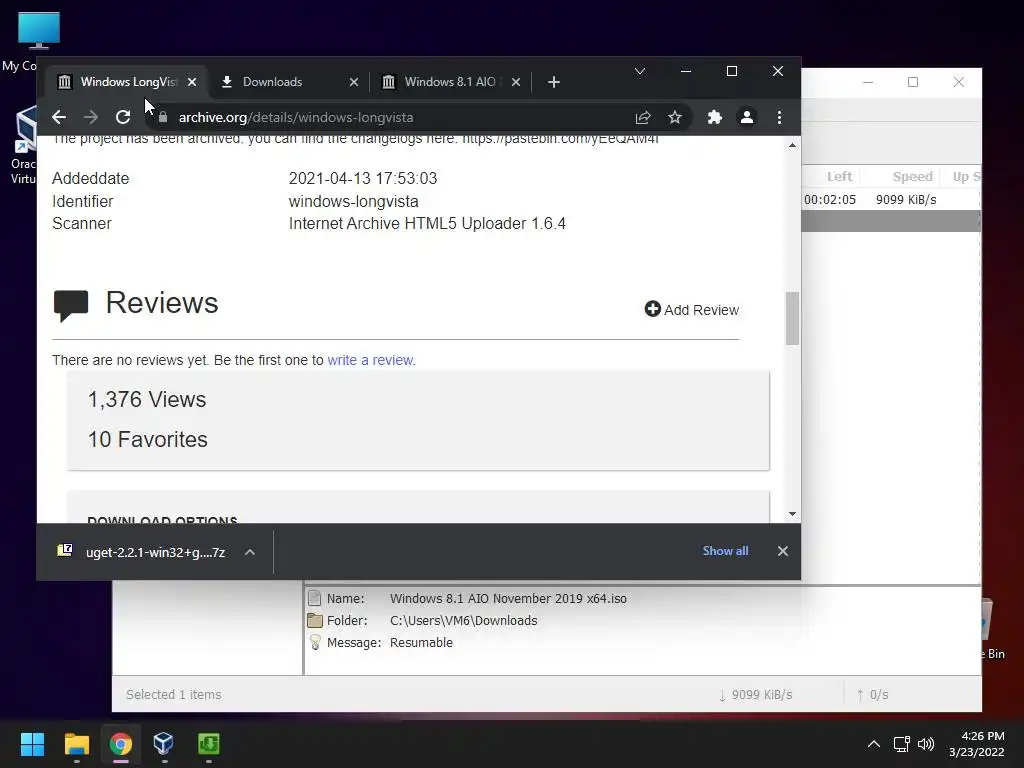Go back in Chrome browser

click(x=59, y=118)
